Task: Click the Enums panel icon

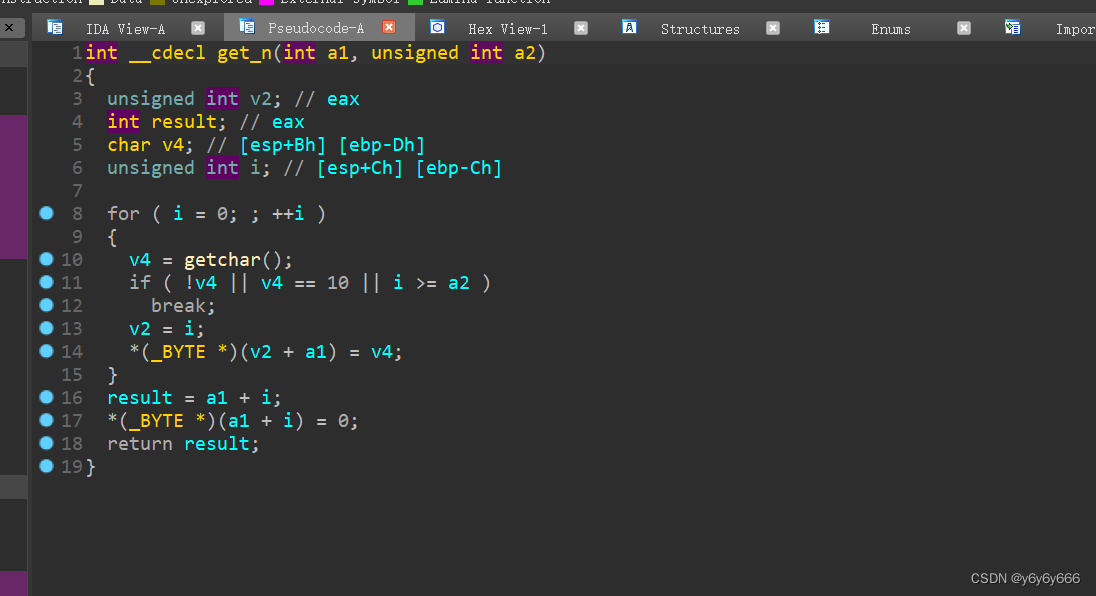Action: 821,27
